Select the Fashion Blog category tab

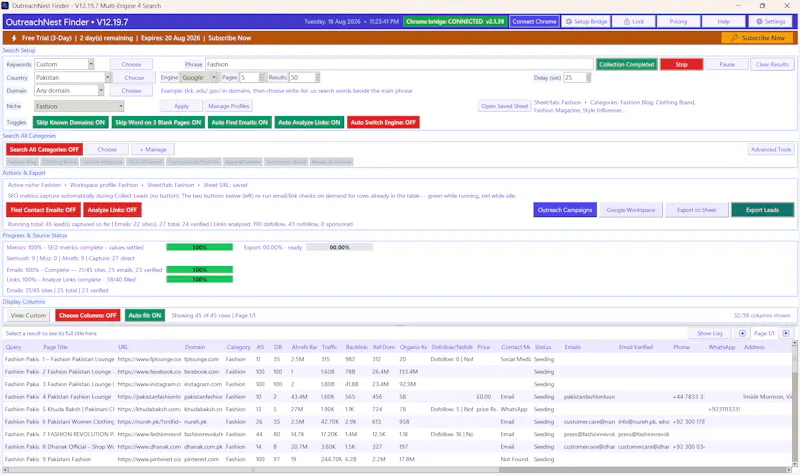(x=22, y=162)
